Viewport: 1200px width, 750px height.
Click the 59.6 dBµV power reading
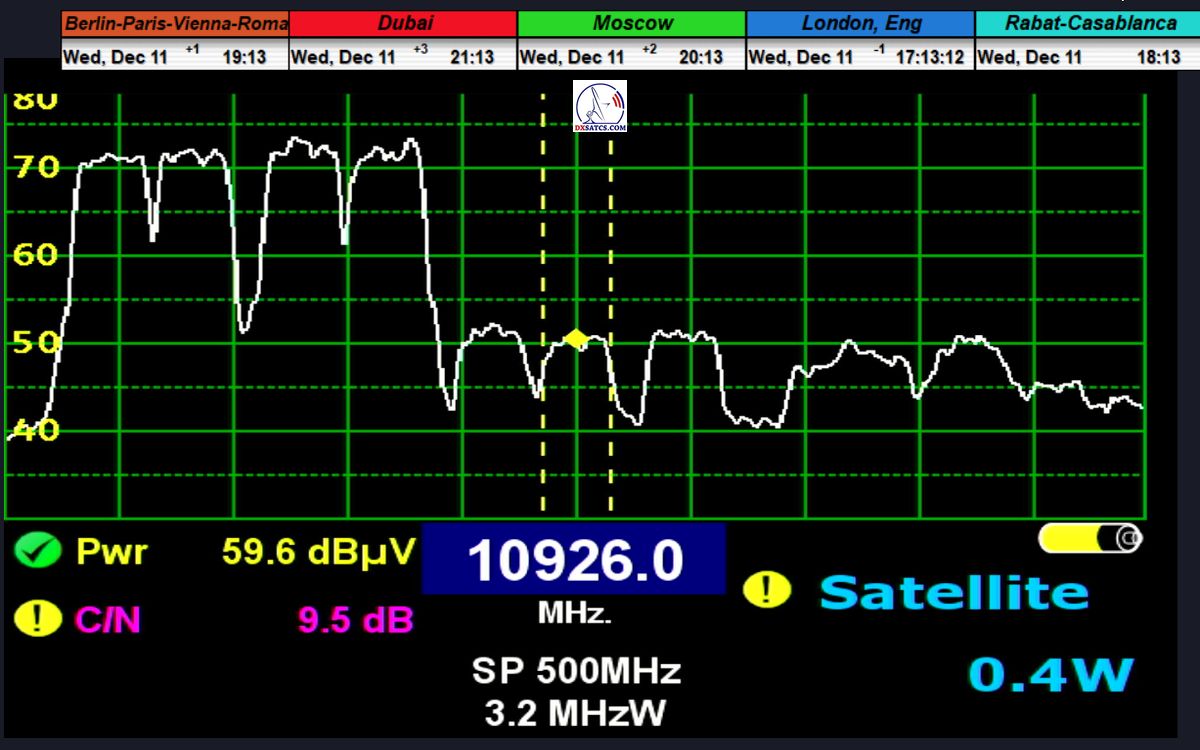(x=318, y=551)
